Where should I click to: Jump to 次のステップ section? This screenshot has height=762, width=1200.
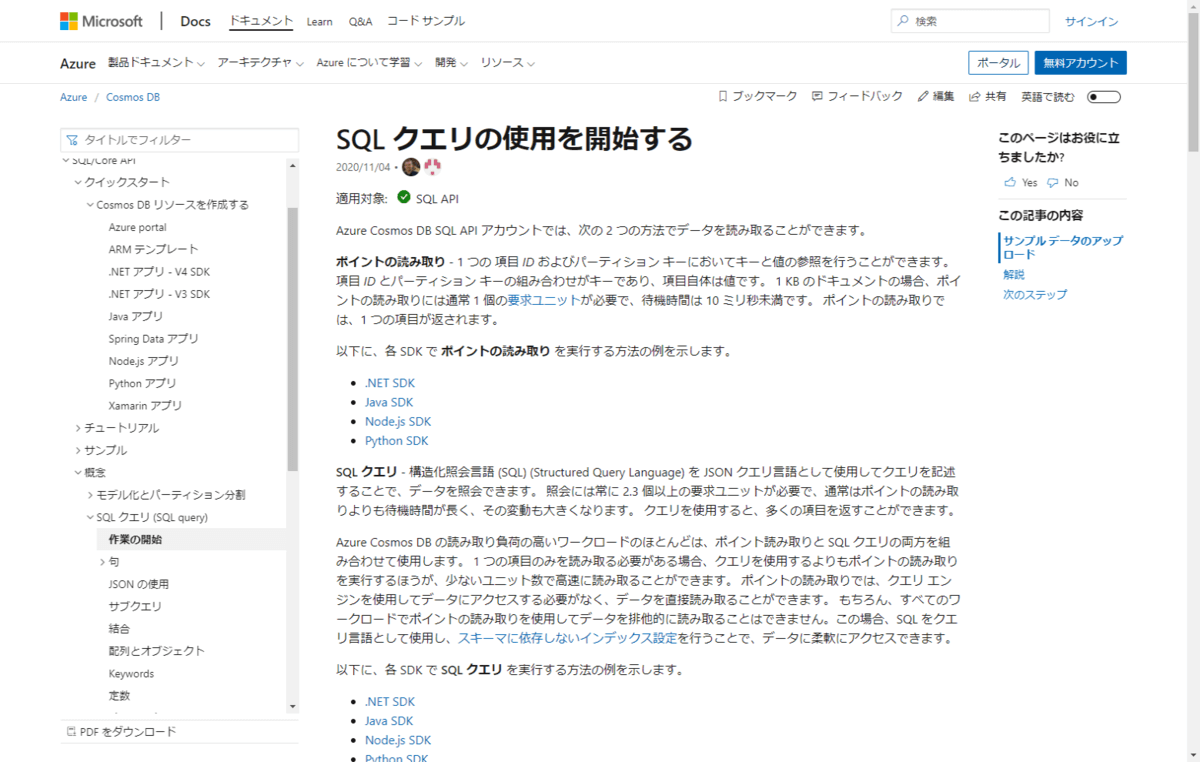[x=1035, y=295]
